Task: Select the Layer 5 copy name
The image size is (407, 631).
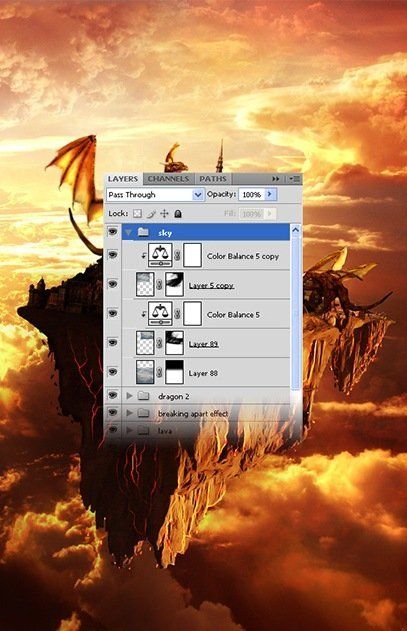Action: coord(211,285)
